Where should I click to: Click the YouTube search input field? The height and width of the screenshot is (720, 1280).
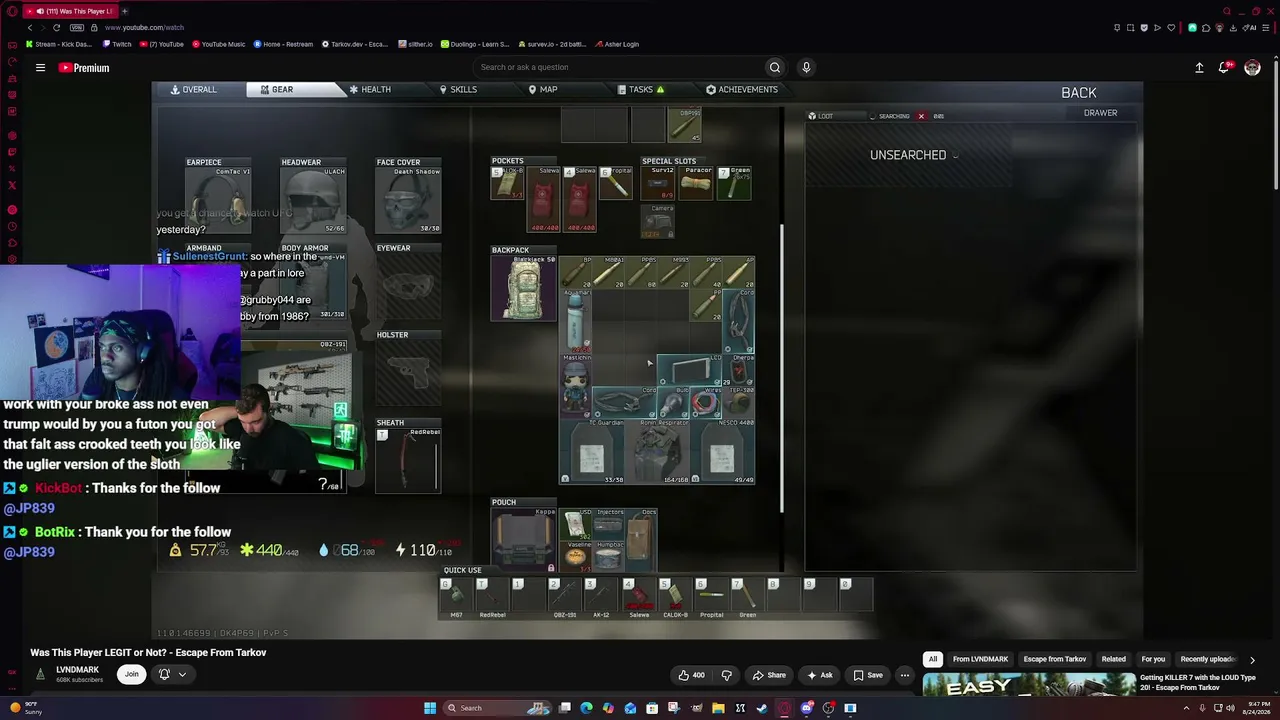tap(620, 67)
